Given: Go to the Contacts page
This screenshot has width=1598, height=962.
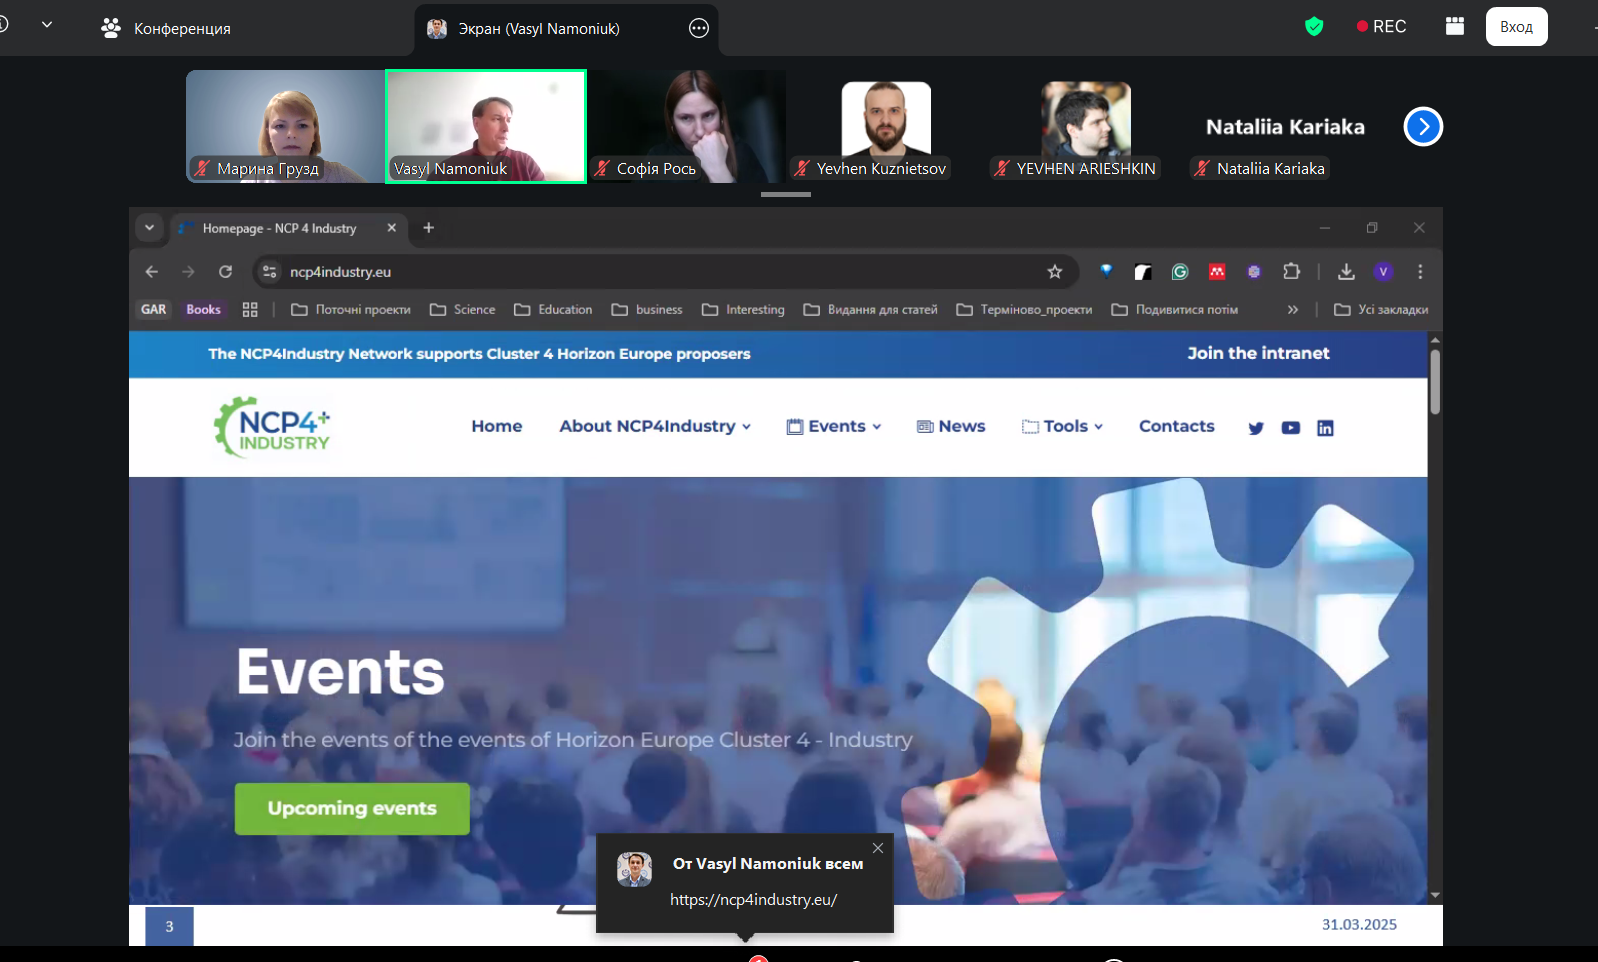Looking at the screenshot, I should click(x=1176, y=426).
